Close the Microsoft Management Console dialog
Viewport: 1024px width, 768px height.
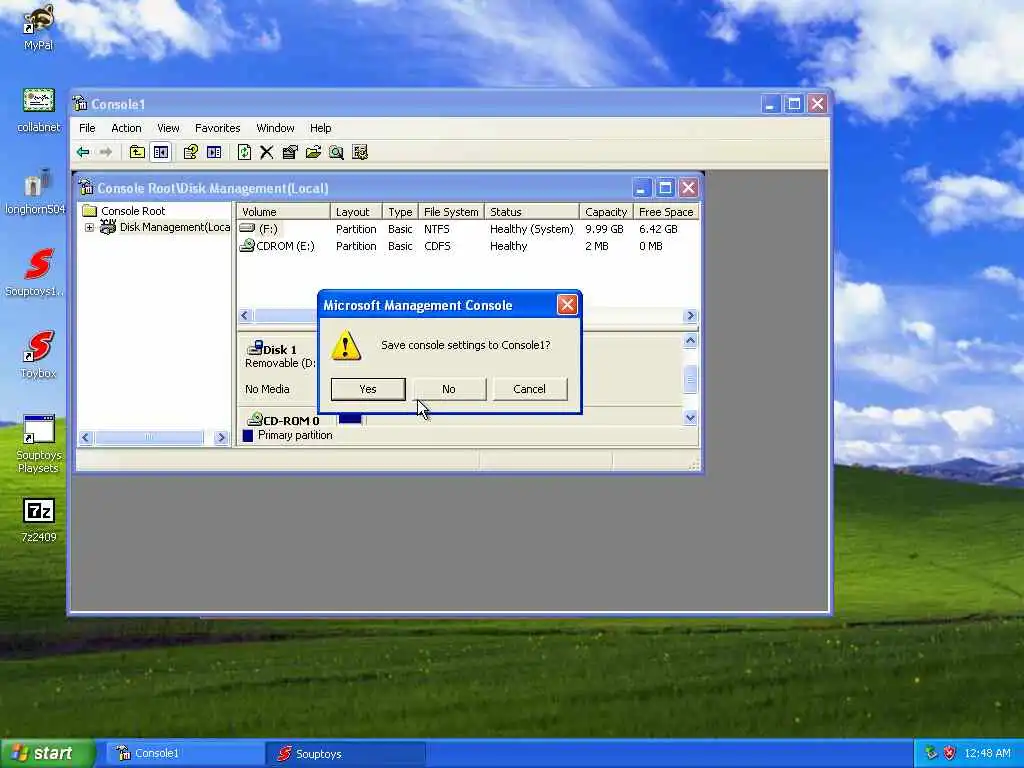(x=566, y=304)
